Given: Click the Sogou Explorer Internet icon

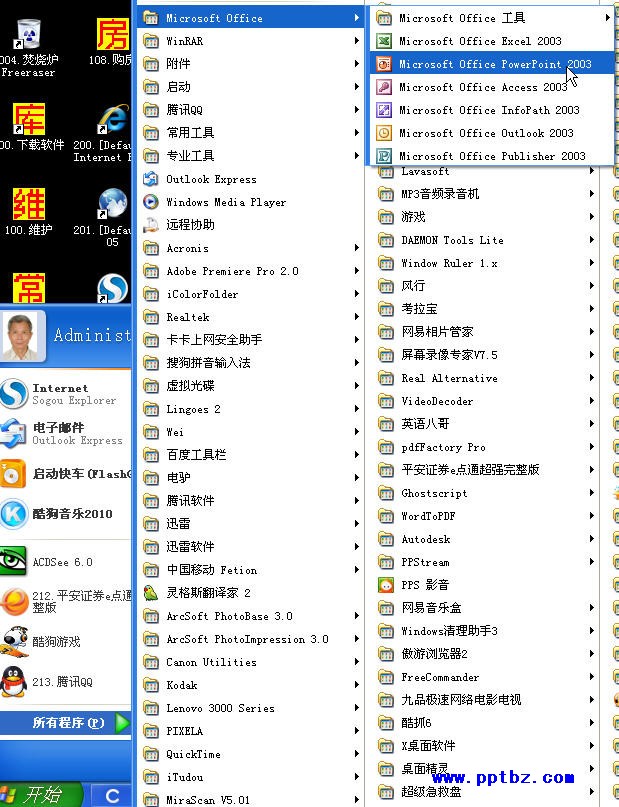Looking at the screenshot, I should (14, 394).
